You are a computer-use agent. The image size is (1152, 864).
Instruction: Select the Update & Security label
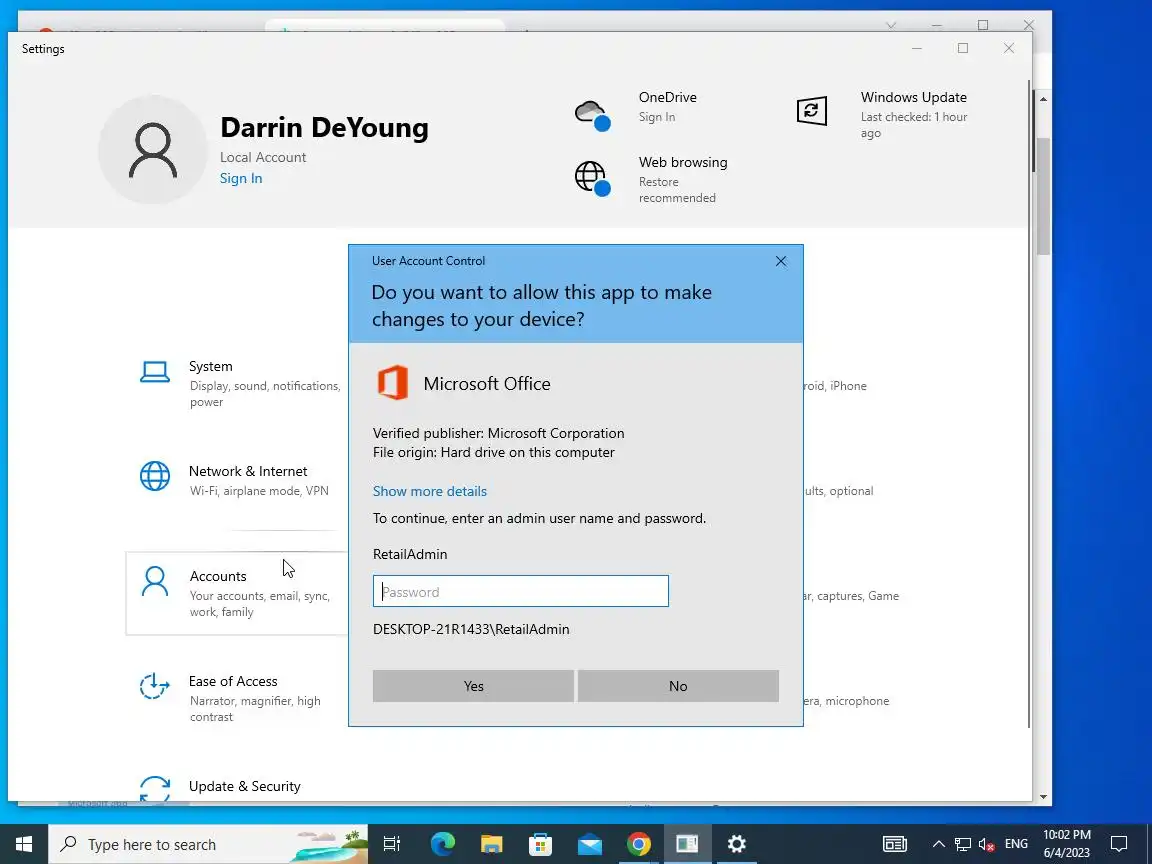245,786
